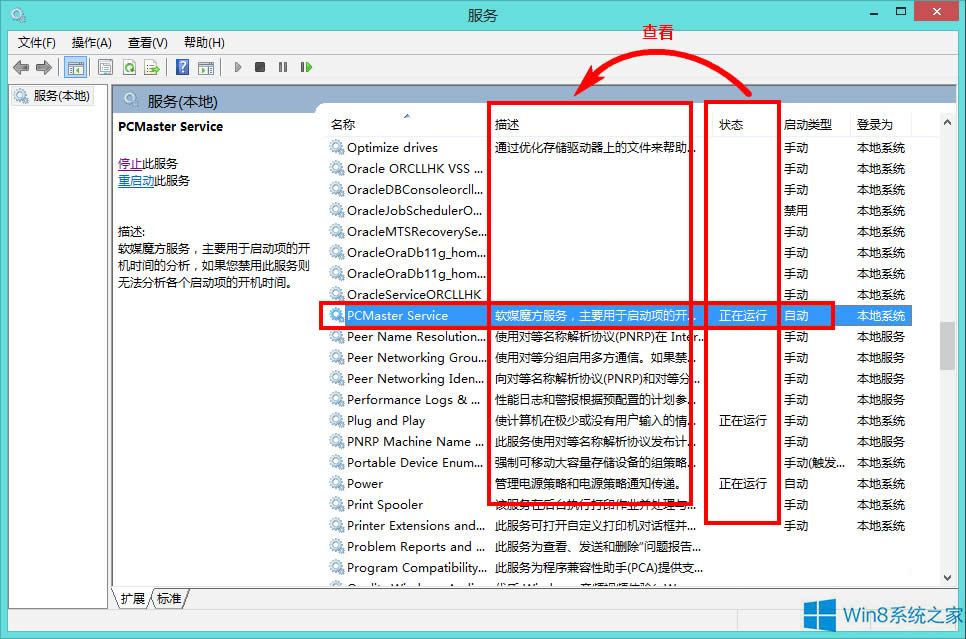The width and height of the screenshot is (966, 639).
Task: Click the Start service play icon
Action: click(x=238, y=67)
